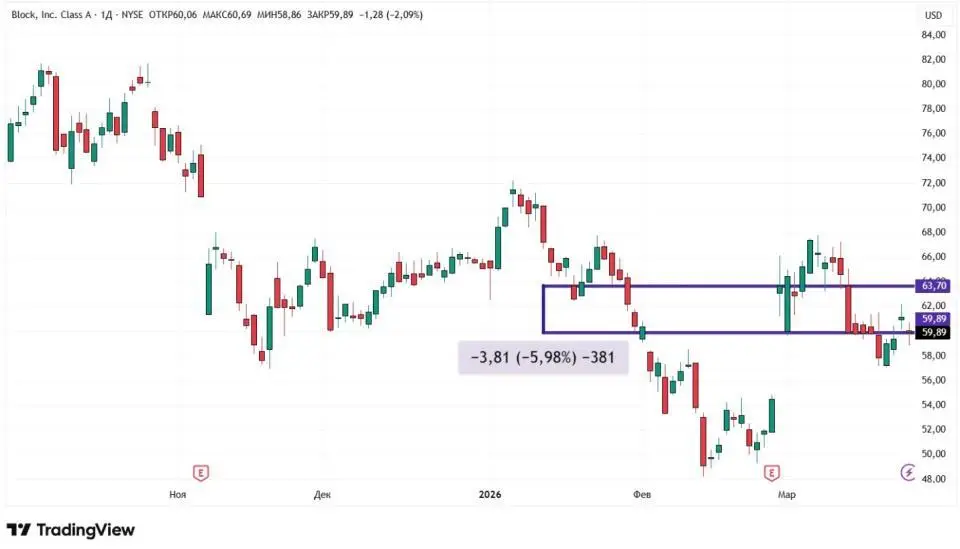The image size is (960, 549).
Task: Select the purple rectangle's top border
Action: point(700,286)
